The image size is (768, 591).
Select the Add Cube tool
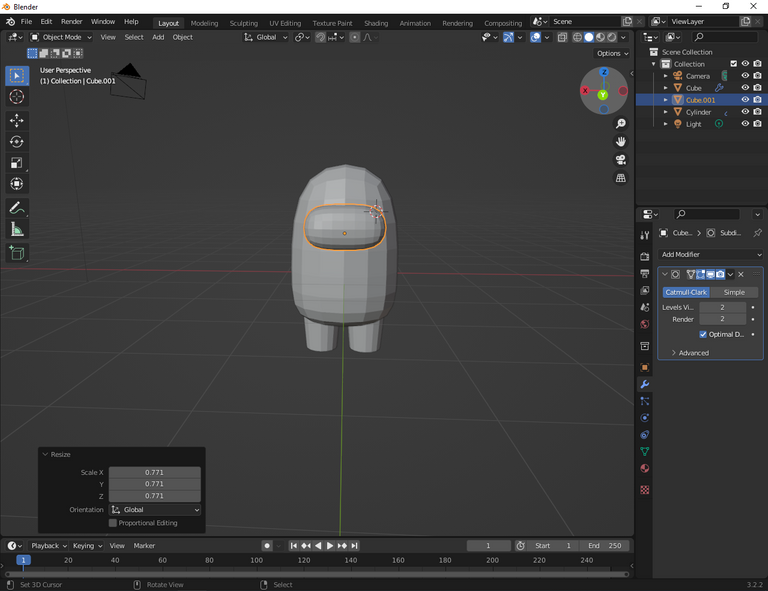17,253
